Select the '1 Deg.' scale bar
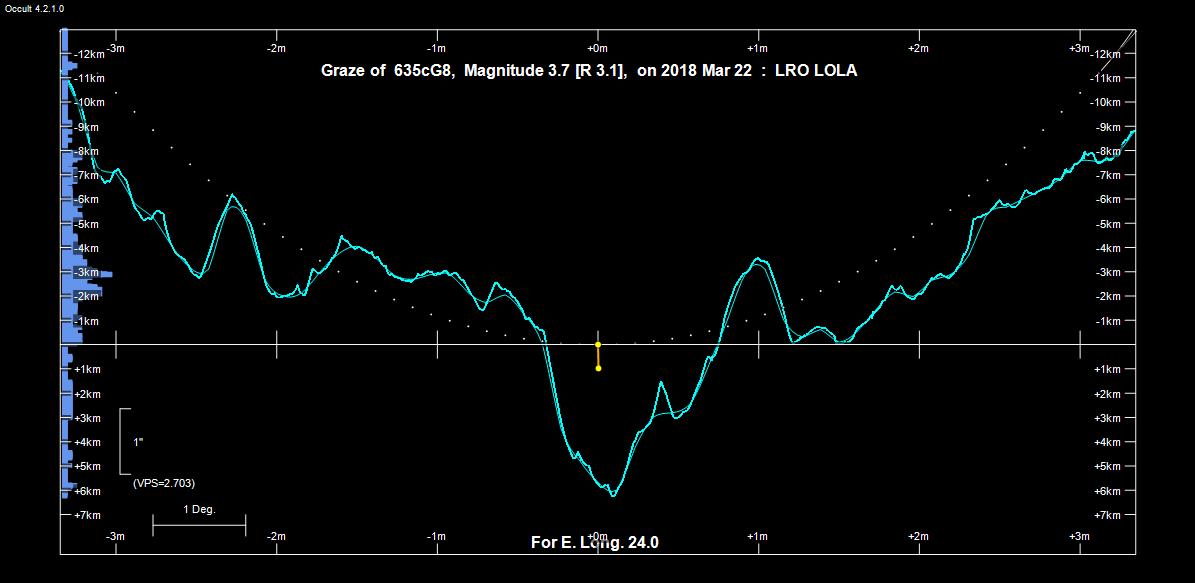 (199, 523)
